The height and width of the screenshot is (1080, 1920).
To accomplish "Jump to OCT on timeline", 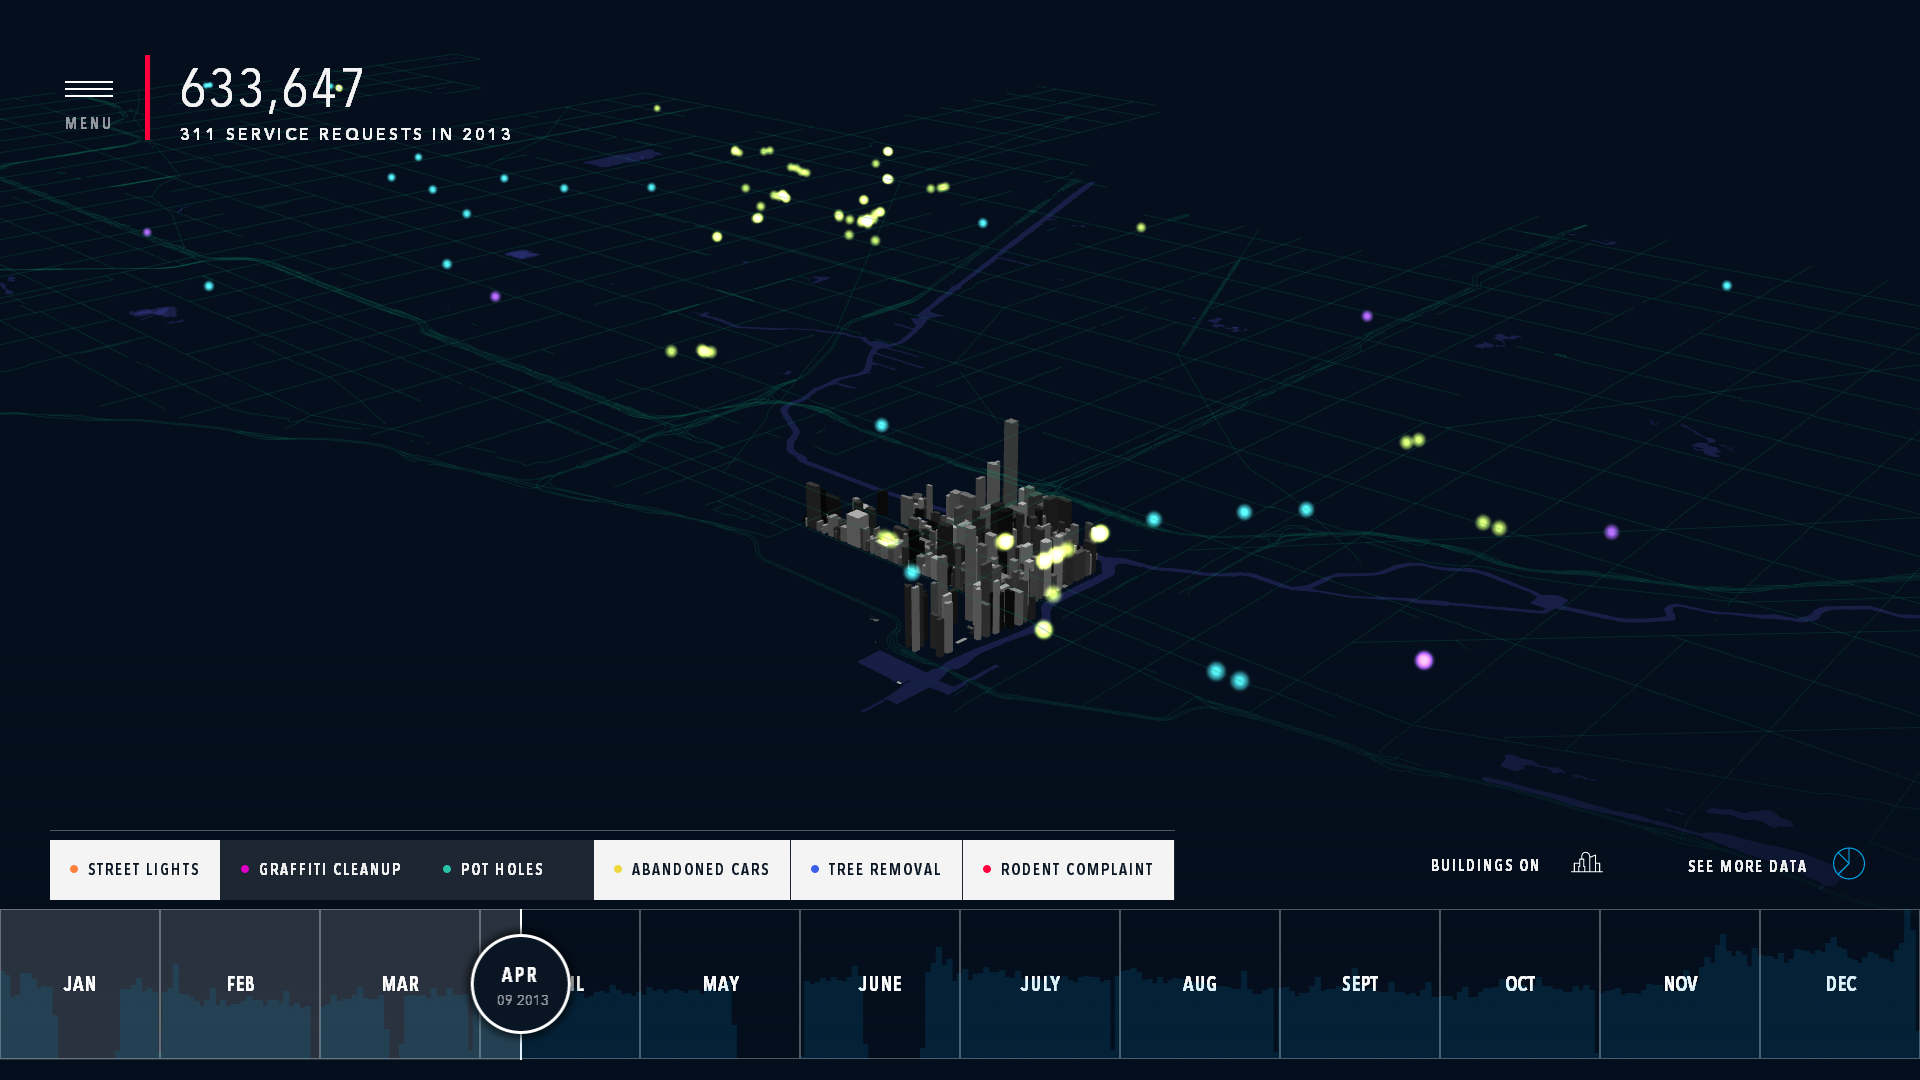I will tap(1520, 984).
